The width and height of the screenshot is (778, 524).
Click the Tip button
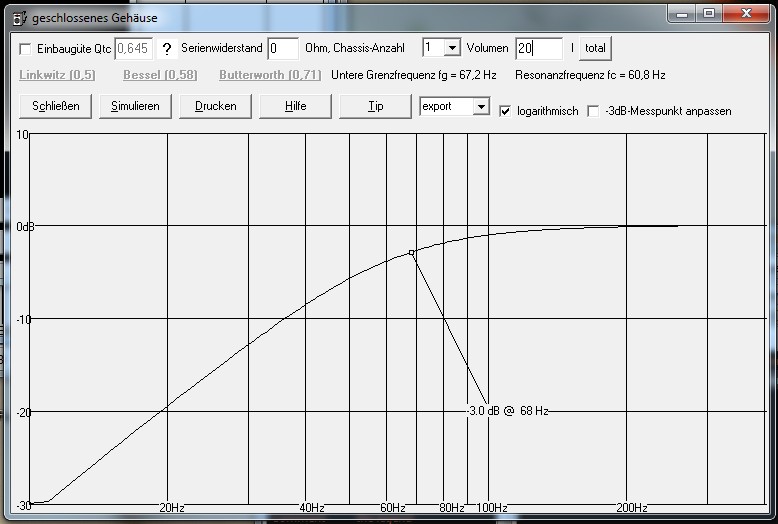pos(375,106)
